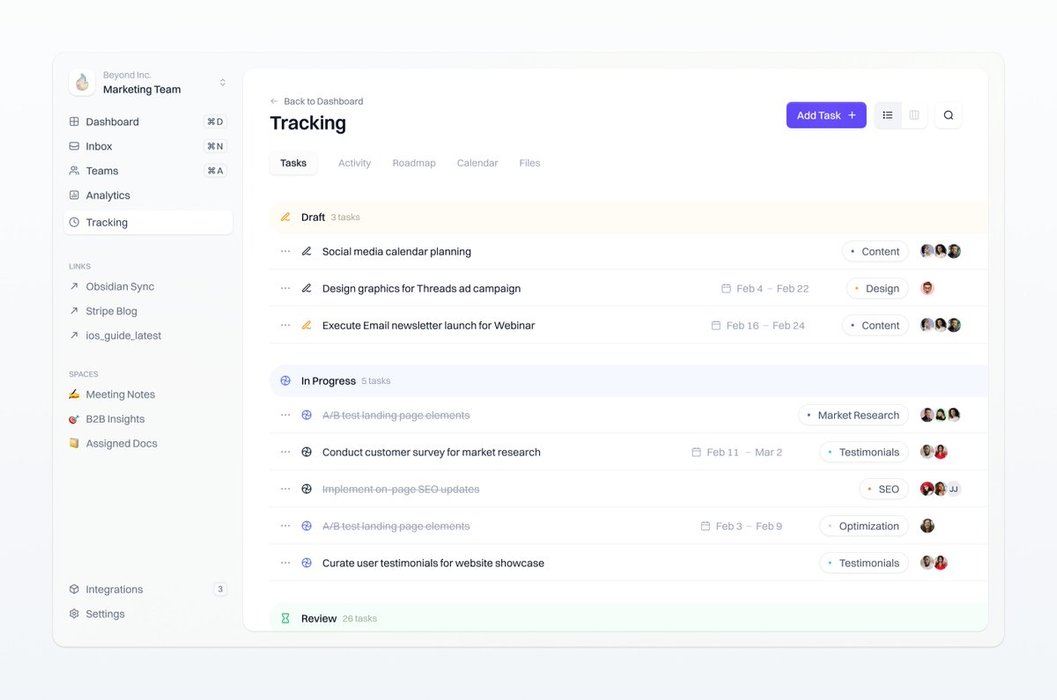This screenshot has height=700, width=1057.
Task: Click the orange Design tag
Action: (876, 289)
